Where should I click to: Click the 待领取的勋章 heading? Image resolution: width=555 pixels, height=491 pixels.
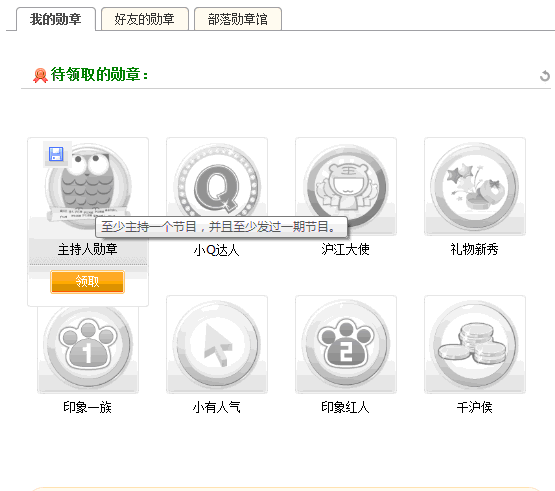[99, 74]
